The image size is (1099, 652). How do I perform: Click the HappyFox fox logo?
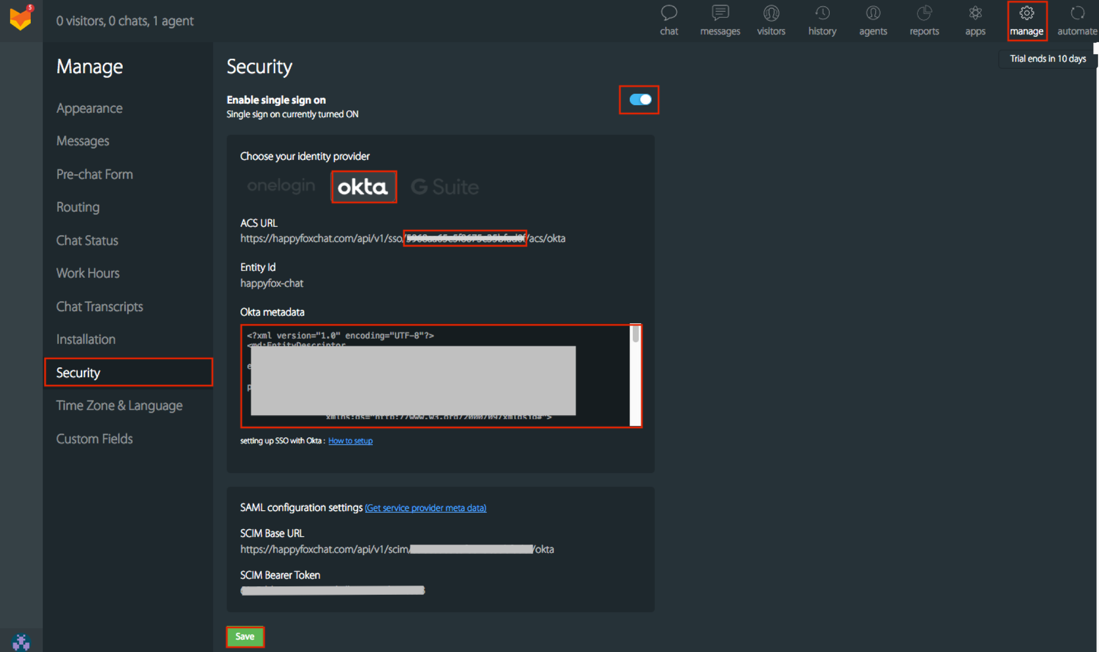click(x=20, y=18)
